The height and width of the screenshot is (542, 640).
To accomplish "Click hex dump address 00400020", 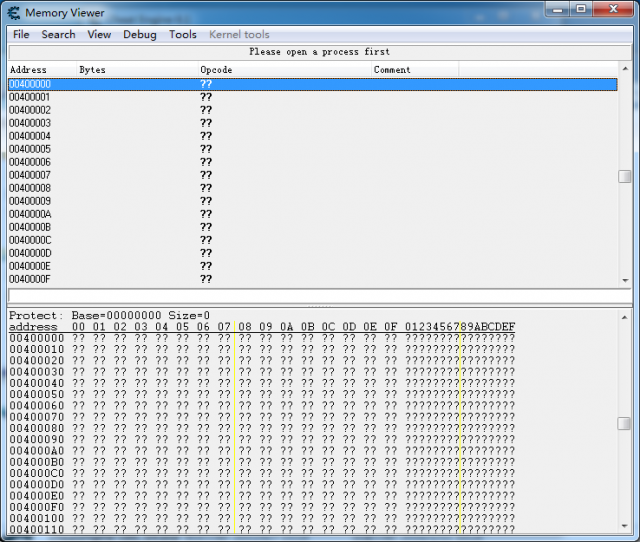I will [x=37, y=361].
